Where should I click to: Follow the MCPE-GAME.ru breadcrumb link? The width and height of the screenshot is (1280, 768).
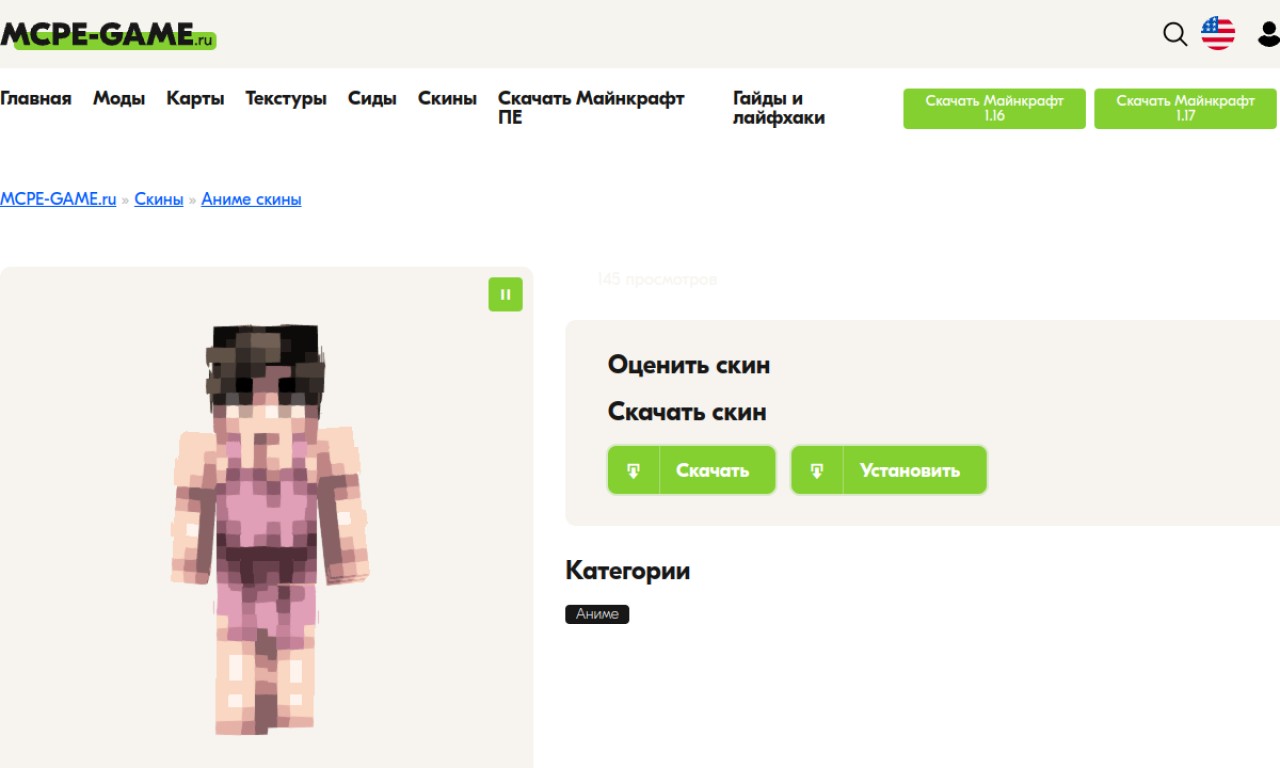tap(58, 199)
